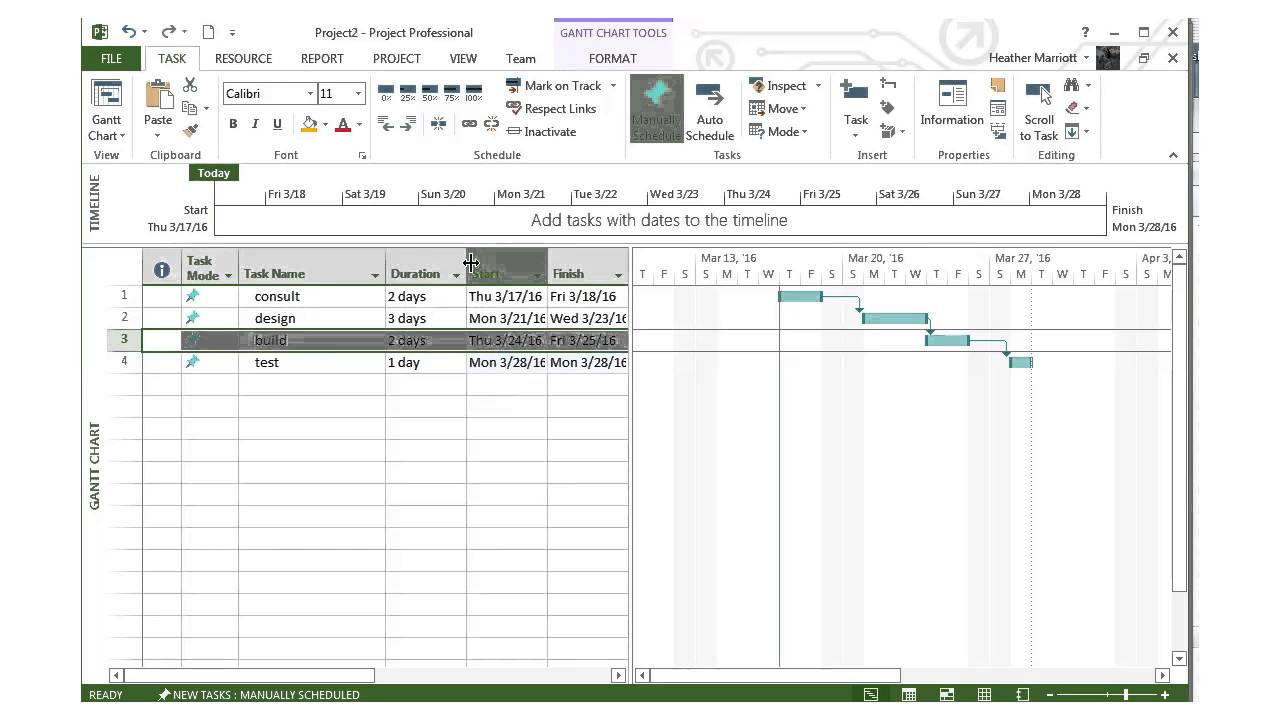Click the Find binoculars icon
The width and height of the screenshot is (1280, 720).
[1071, 85]
